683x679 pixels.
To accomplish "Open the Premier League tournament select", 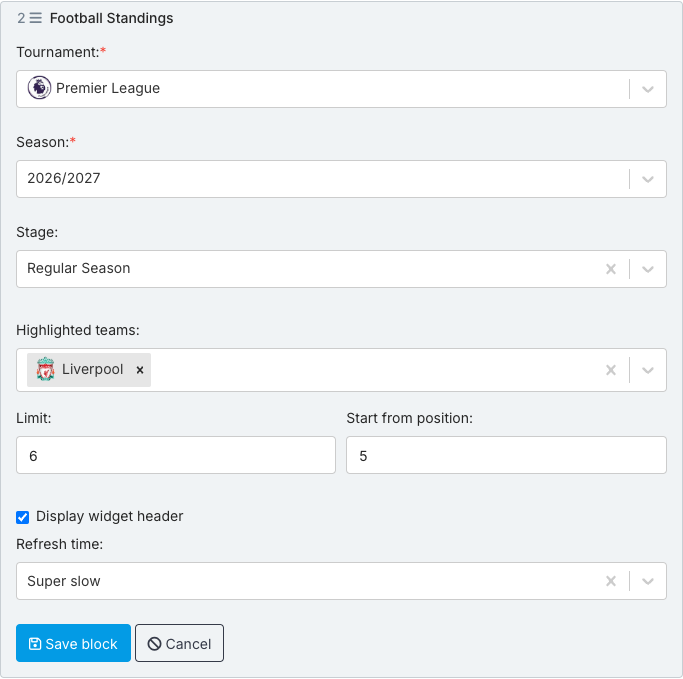I will click(341, 89).
